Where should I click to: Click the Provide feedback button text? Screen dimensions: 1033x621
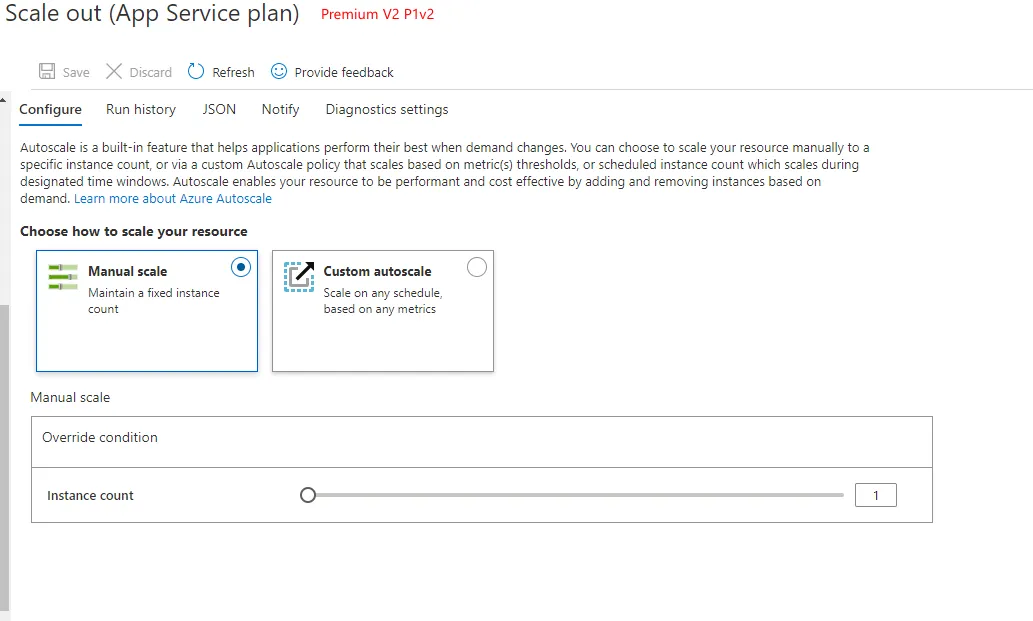344,72
